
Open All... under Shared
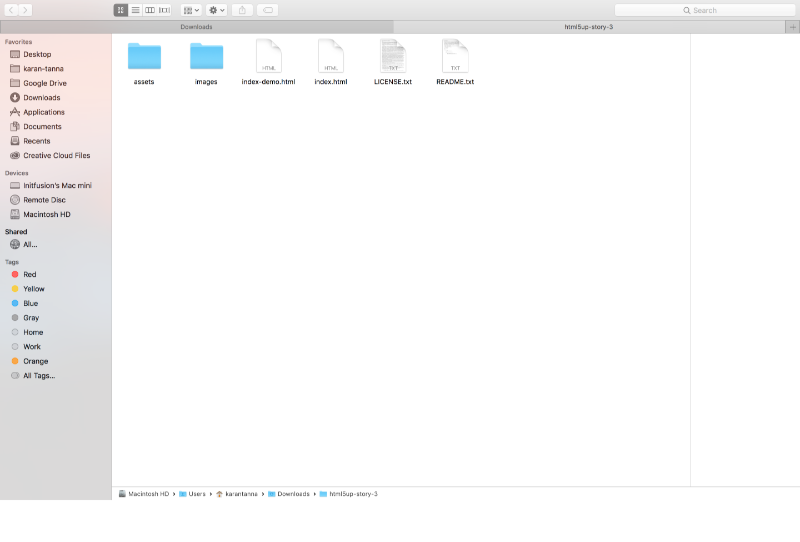point(56,244)
